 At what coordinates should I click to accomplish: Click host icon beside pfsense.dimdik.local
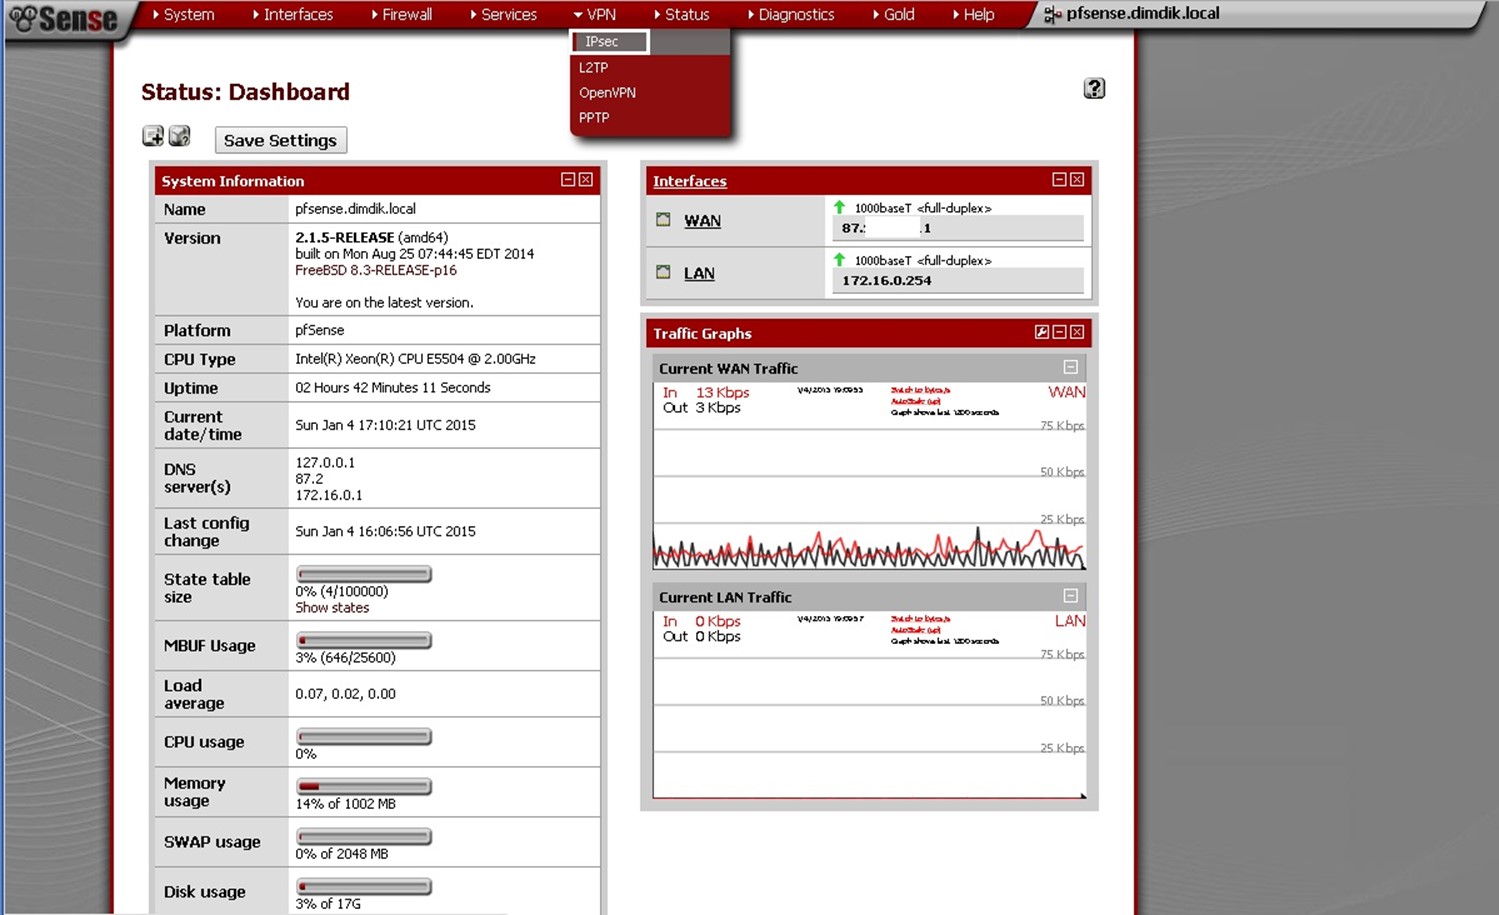point(1052,15)
